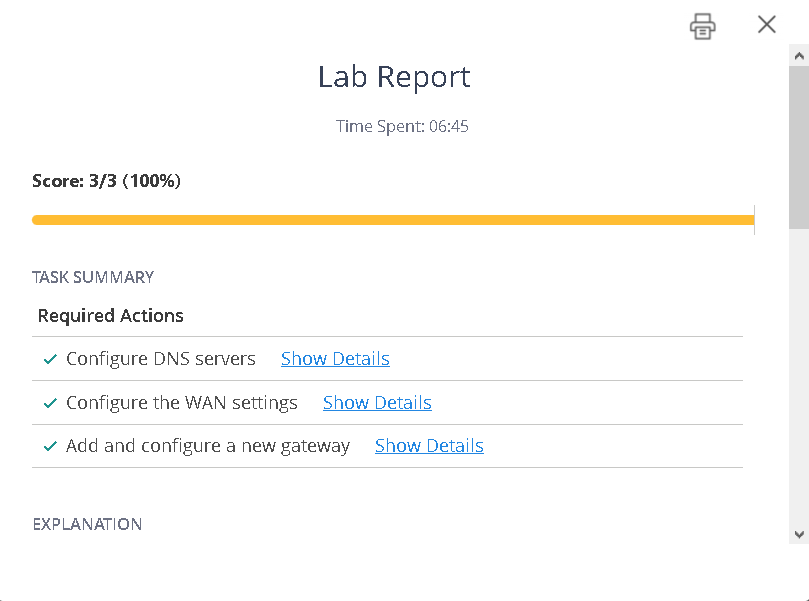Click checkmark icon beside Configure DNS servers

(x=50, y=360)
